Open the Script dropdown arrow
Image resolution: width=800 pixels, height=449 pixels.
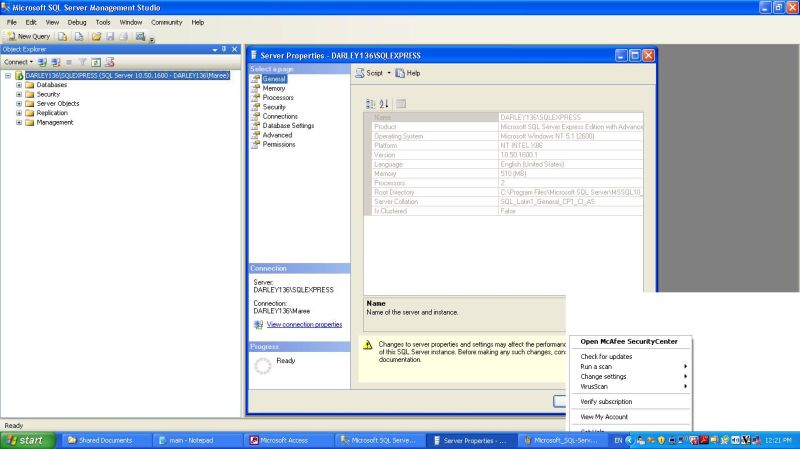(389, 73)
